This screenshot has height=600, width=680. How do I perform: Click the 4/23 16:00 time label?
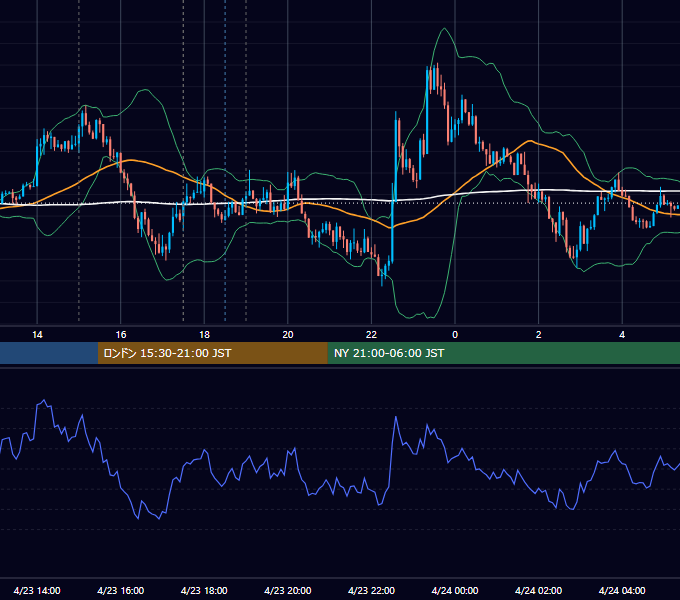pyautogui.click(x=121, y=590)
